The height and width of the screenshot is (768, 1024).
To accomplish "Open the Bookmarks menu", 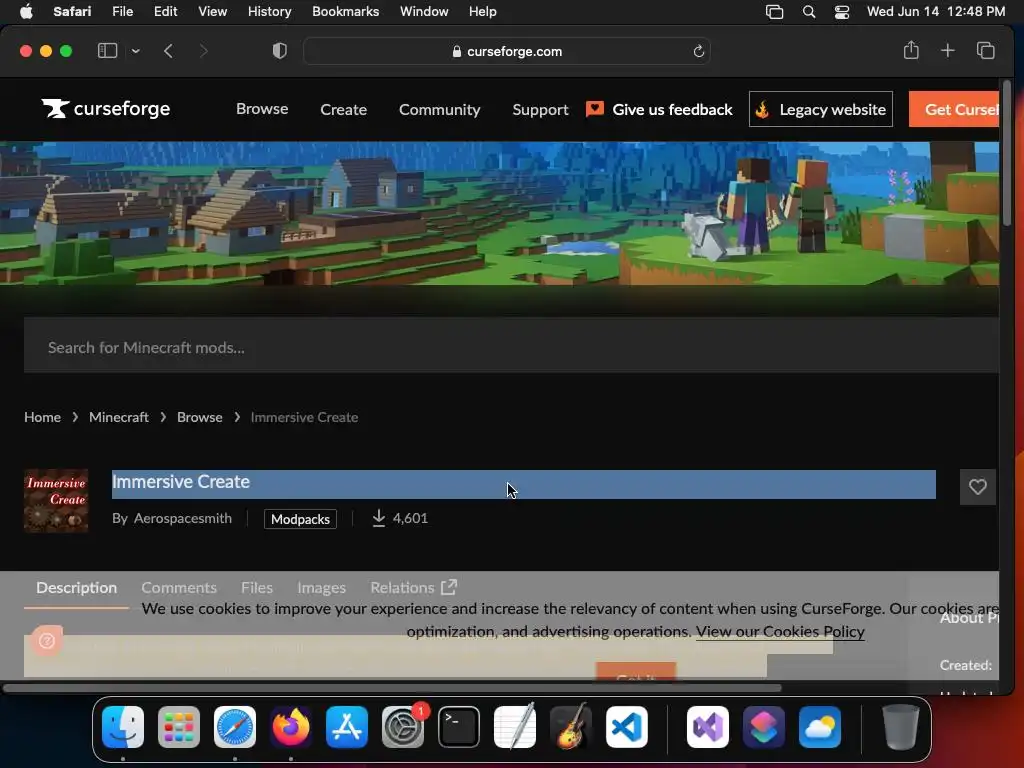I will [x=345, y=12].
